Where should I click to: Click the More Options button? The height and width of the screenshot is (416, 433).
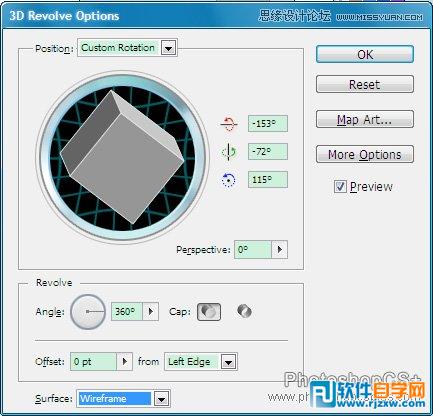coord(365,154)
